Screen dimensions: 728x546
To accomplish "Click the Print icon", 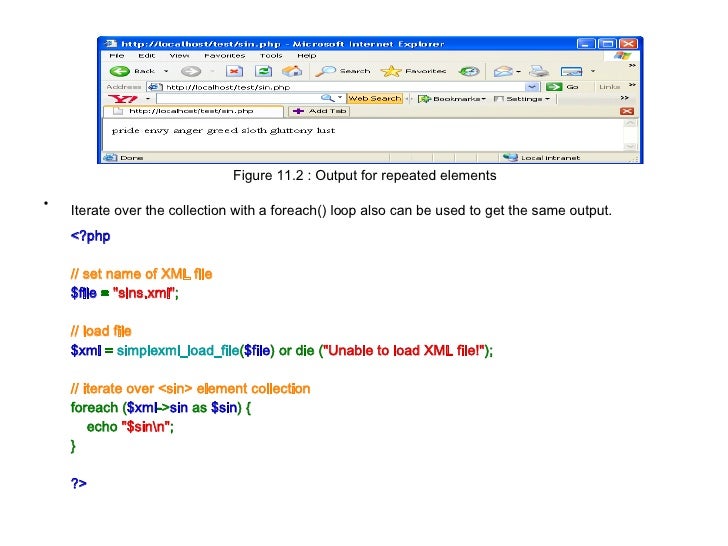I will [x=539, y=71].
